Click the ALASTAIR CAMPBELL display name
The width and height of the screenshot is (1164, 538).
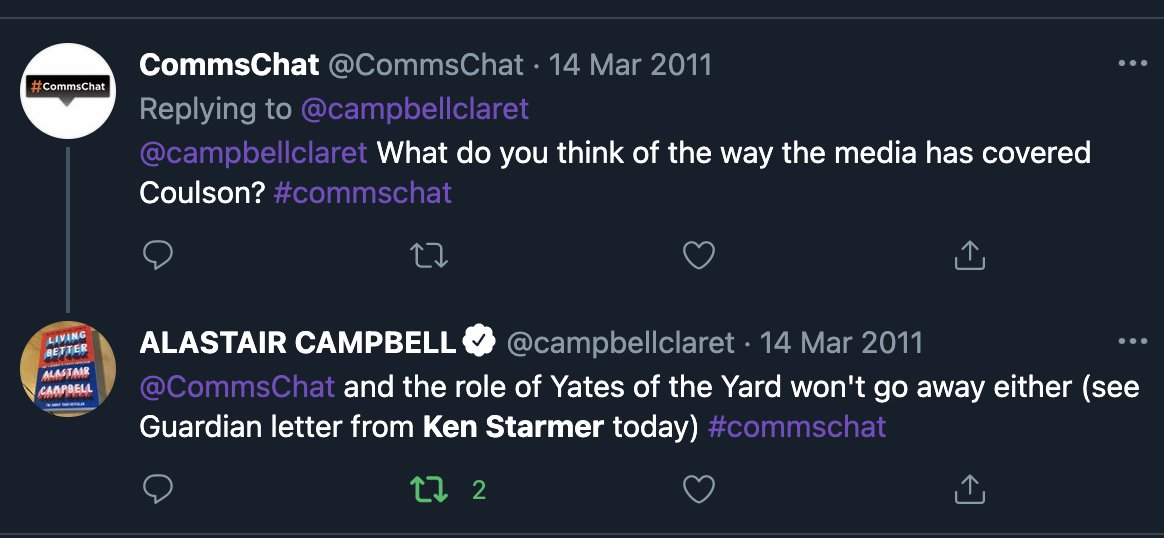point(298,343)
